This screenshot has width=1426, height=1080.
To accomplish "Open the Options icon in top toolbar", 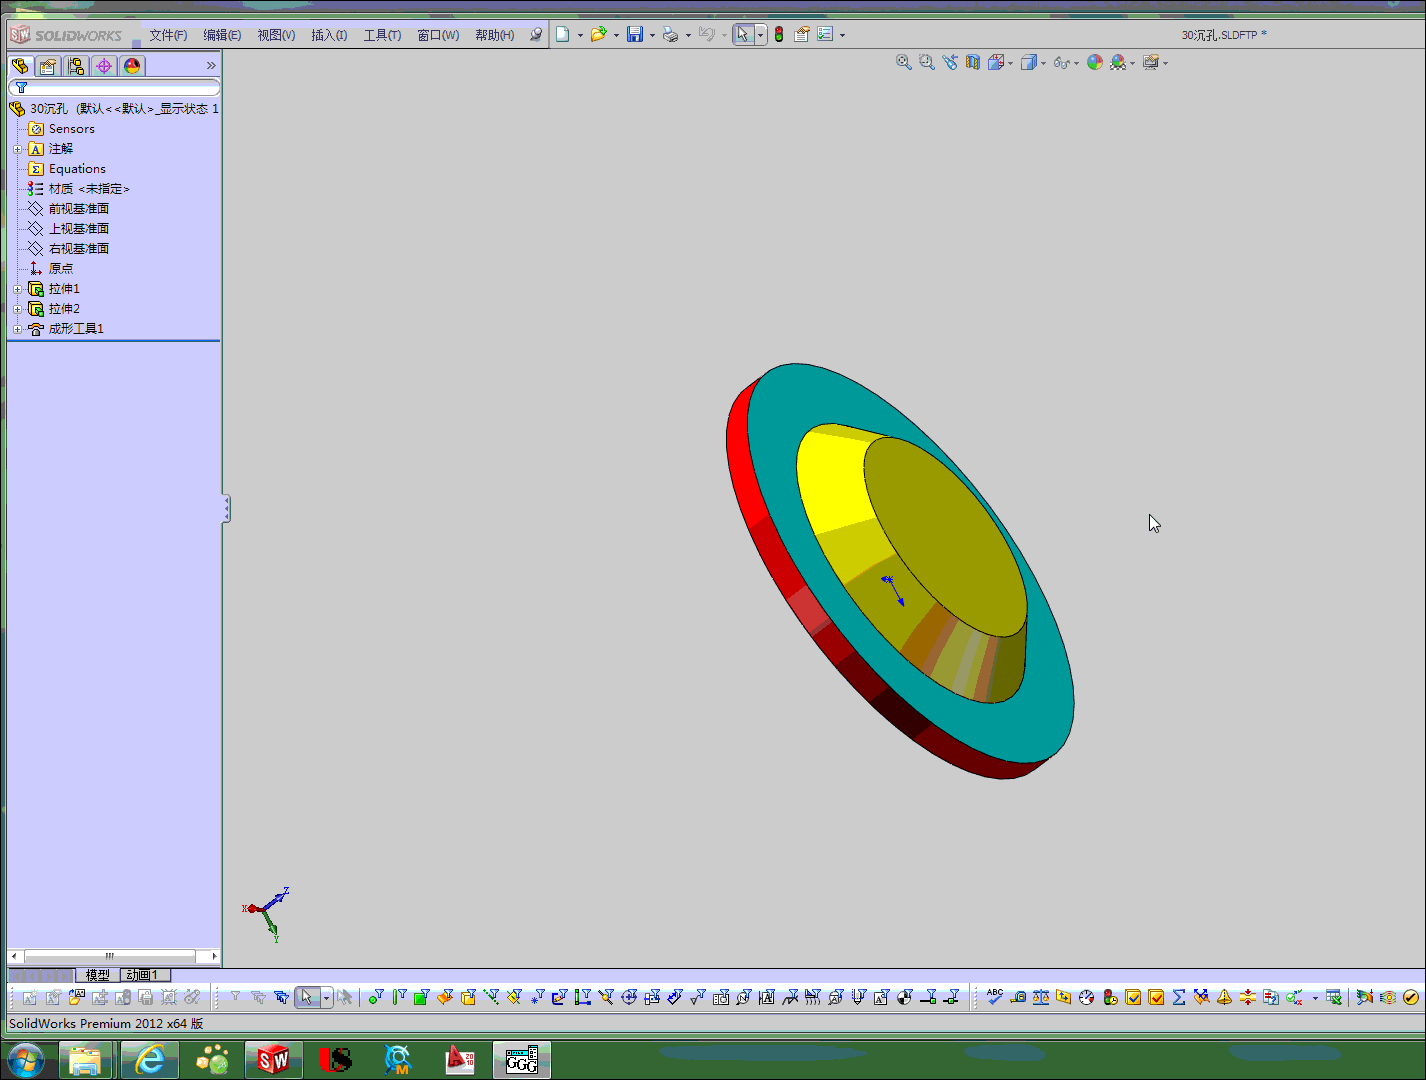I will coord(825,35).
